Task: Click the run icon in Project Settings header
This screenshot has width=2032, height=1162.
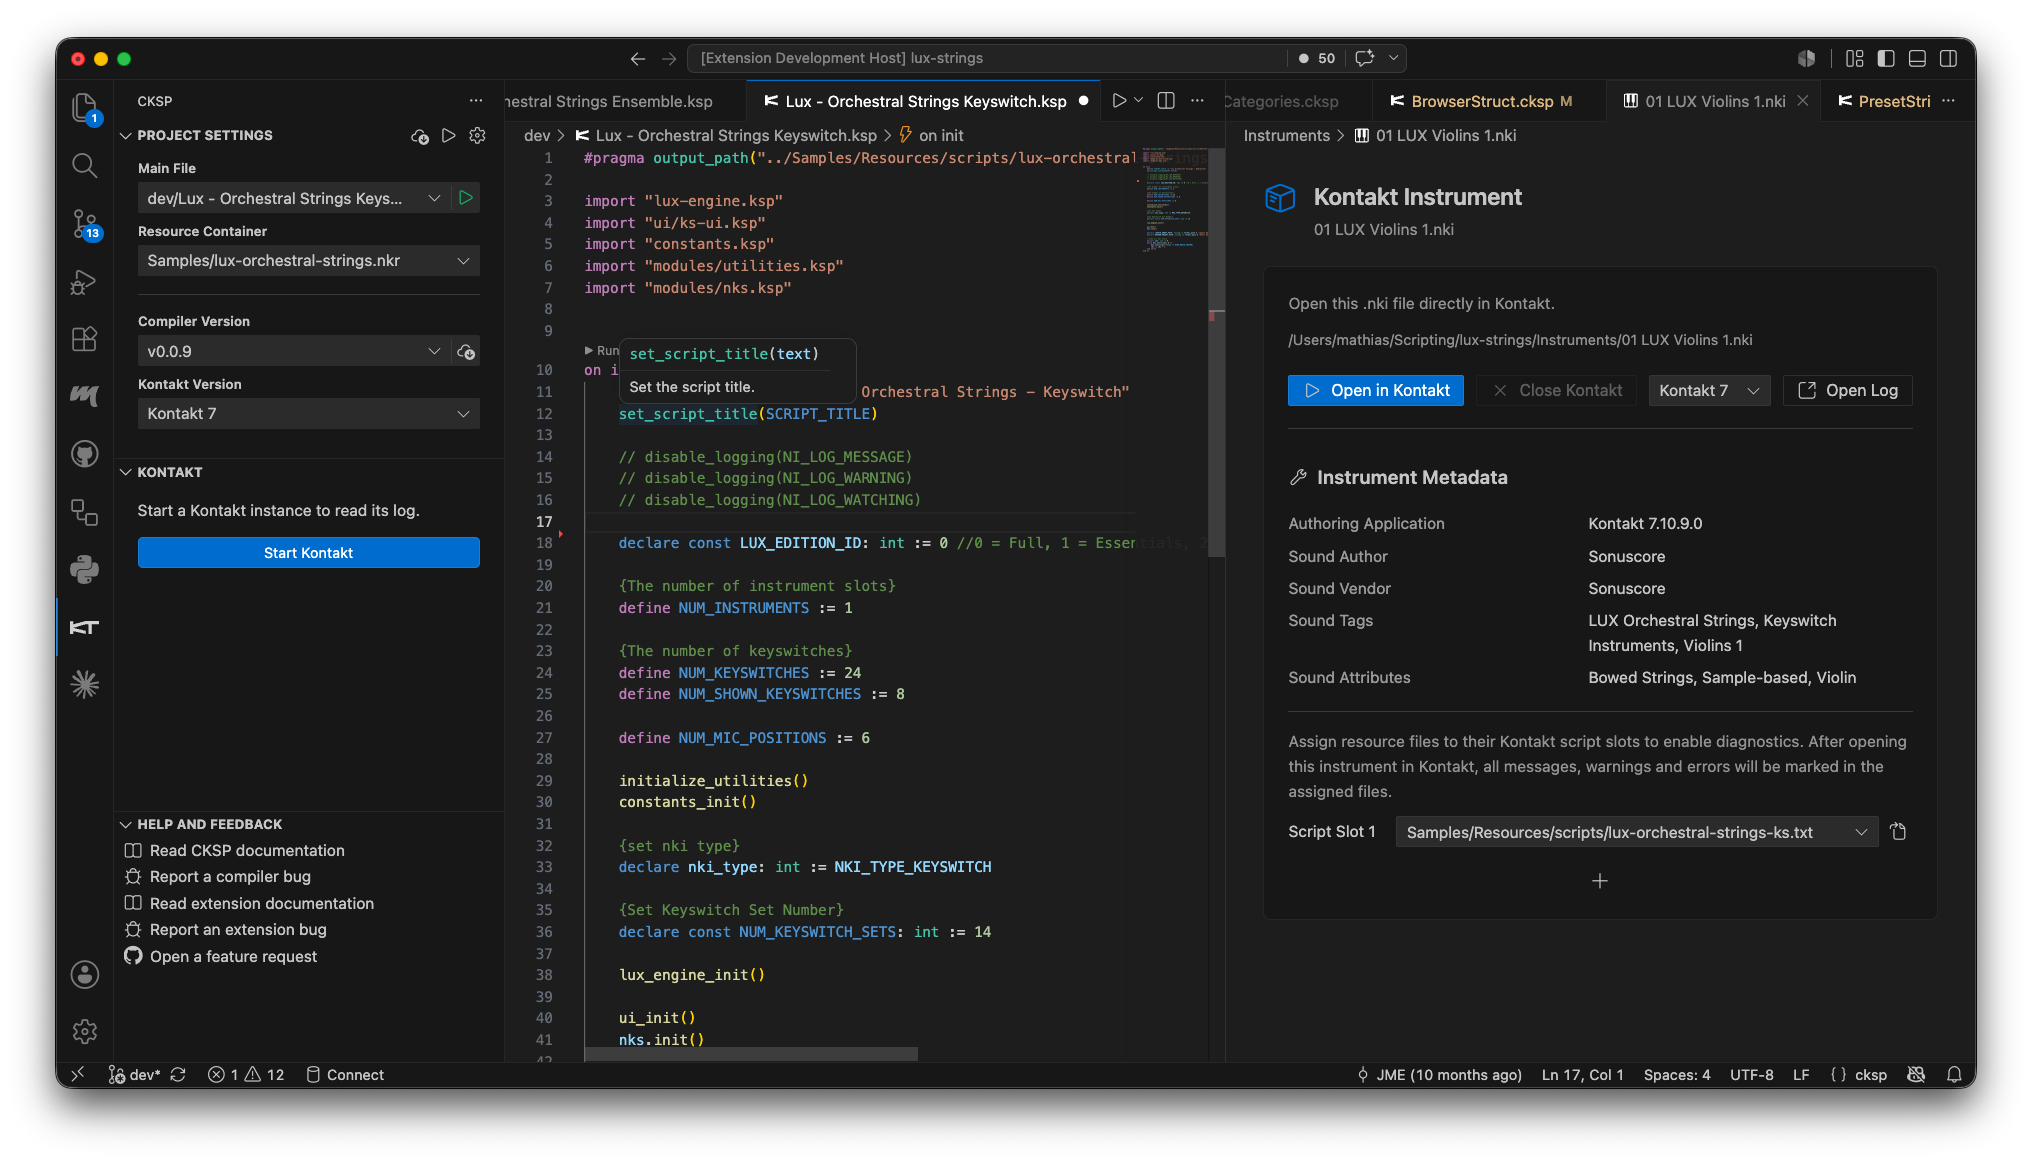Action: 449,135
